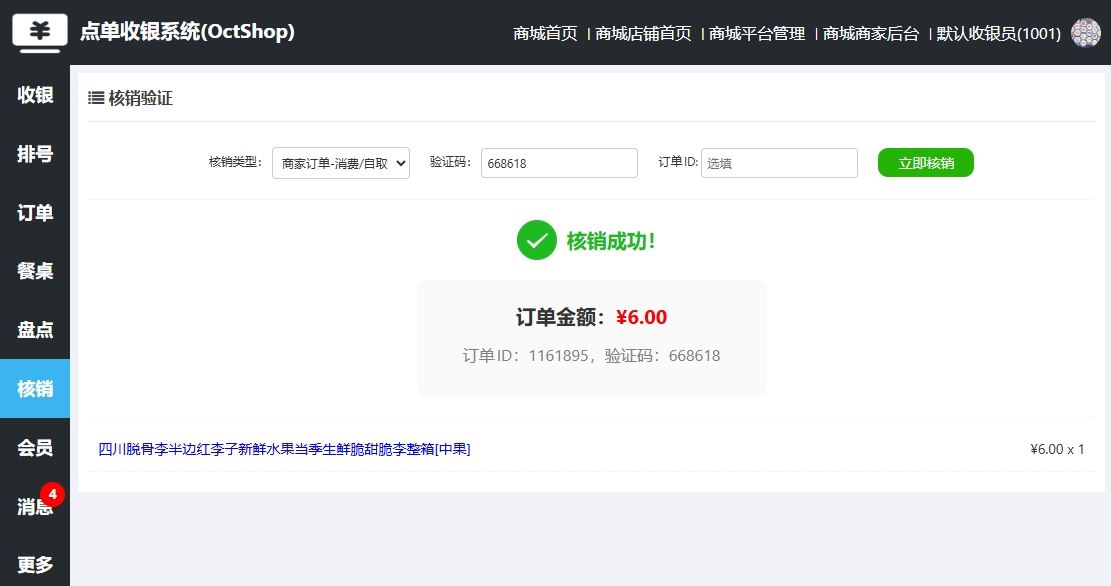Image resolution: width=1111 pixels, height=586 pixels.
Task: Open 更多 in the sidebar
Action: point(35,565)
